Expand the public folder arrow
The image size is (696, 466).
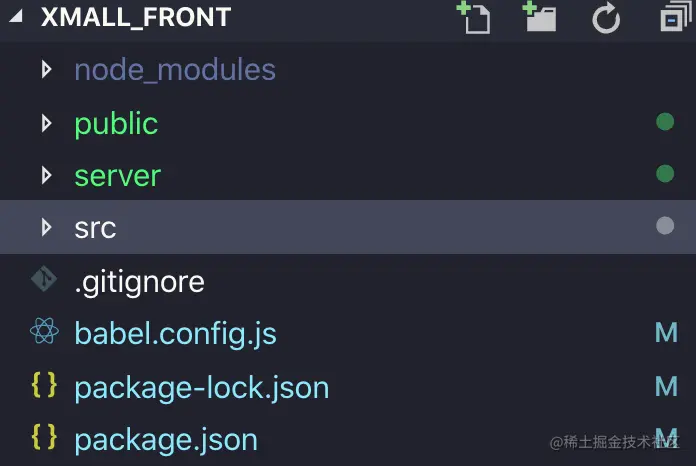coord(46,123)
